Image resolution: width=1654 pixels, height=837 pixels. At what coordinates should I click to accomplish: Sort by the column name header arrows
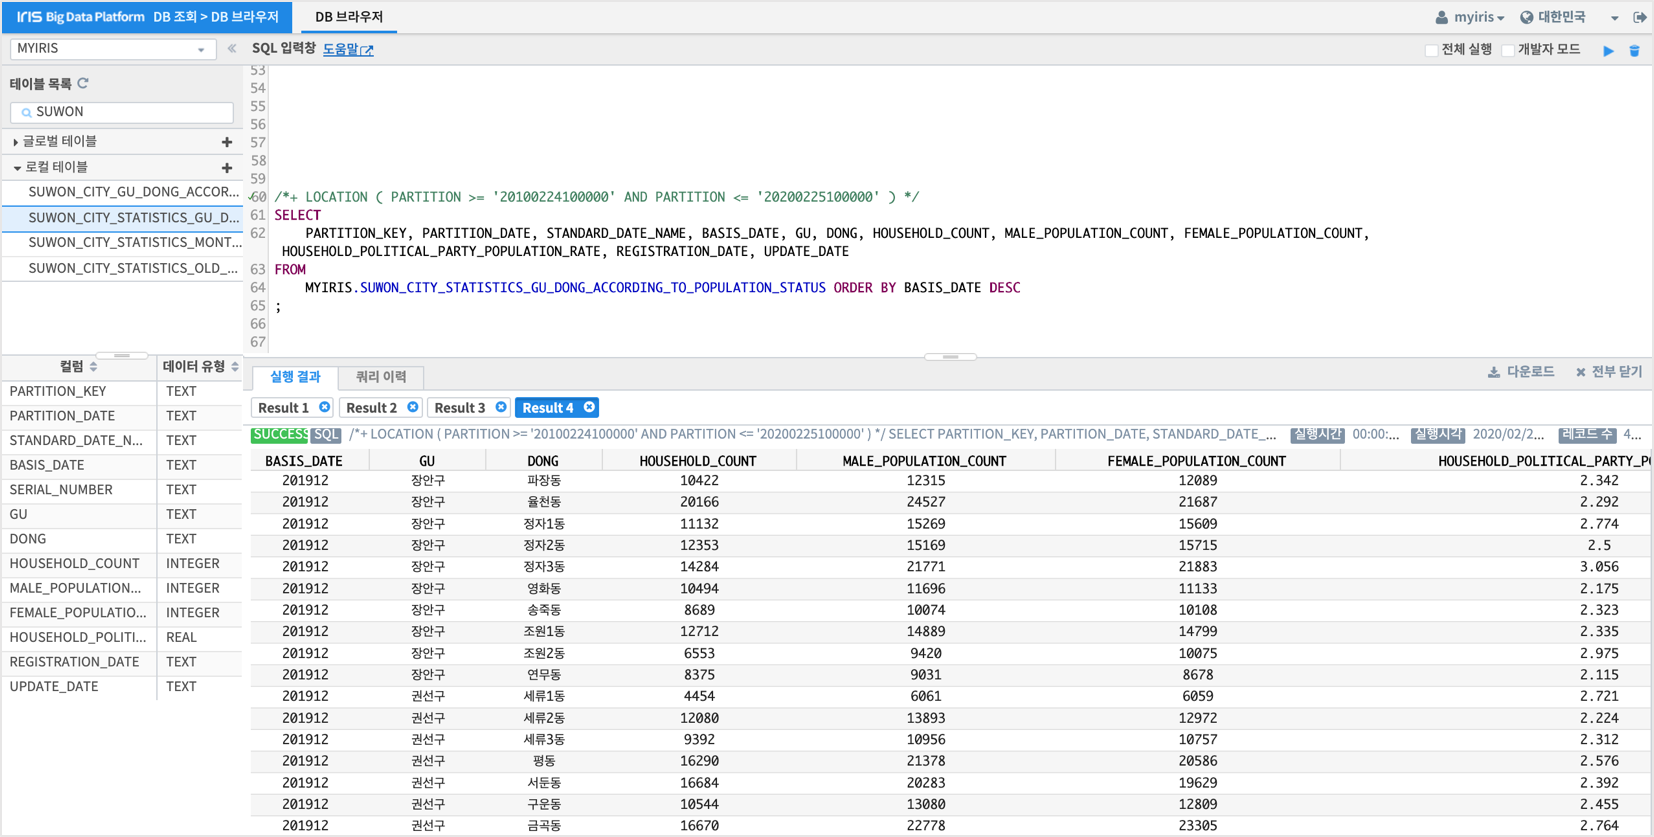94,367
